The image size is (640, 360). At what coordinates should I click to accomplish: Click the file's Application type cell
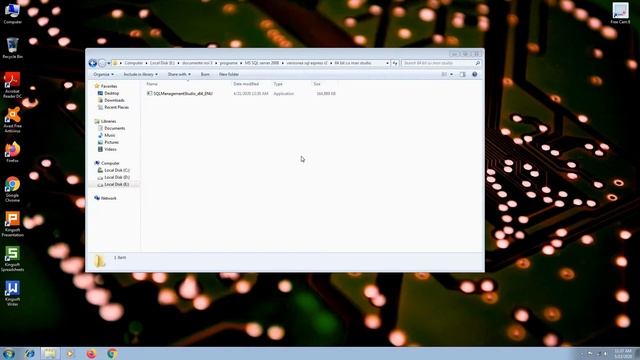[x=284, y=93]
